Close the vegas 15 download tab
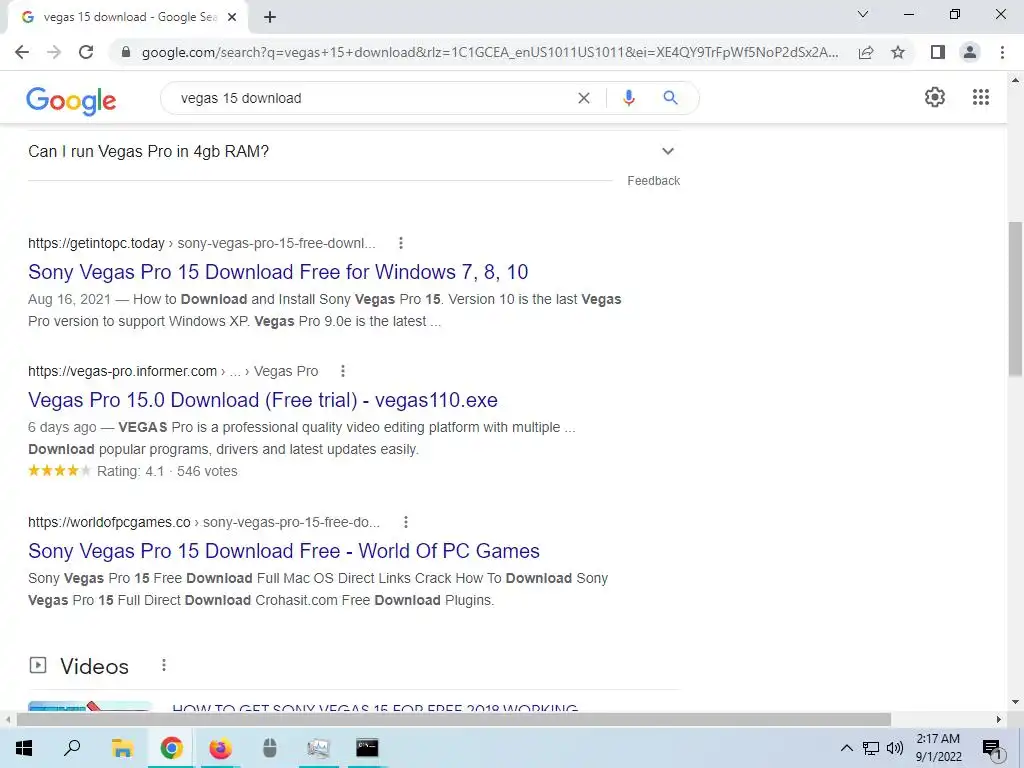The image size is (1024, 768). (x=232, y=17)
